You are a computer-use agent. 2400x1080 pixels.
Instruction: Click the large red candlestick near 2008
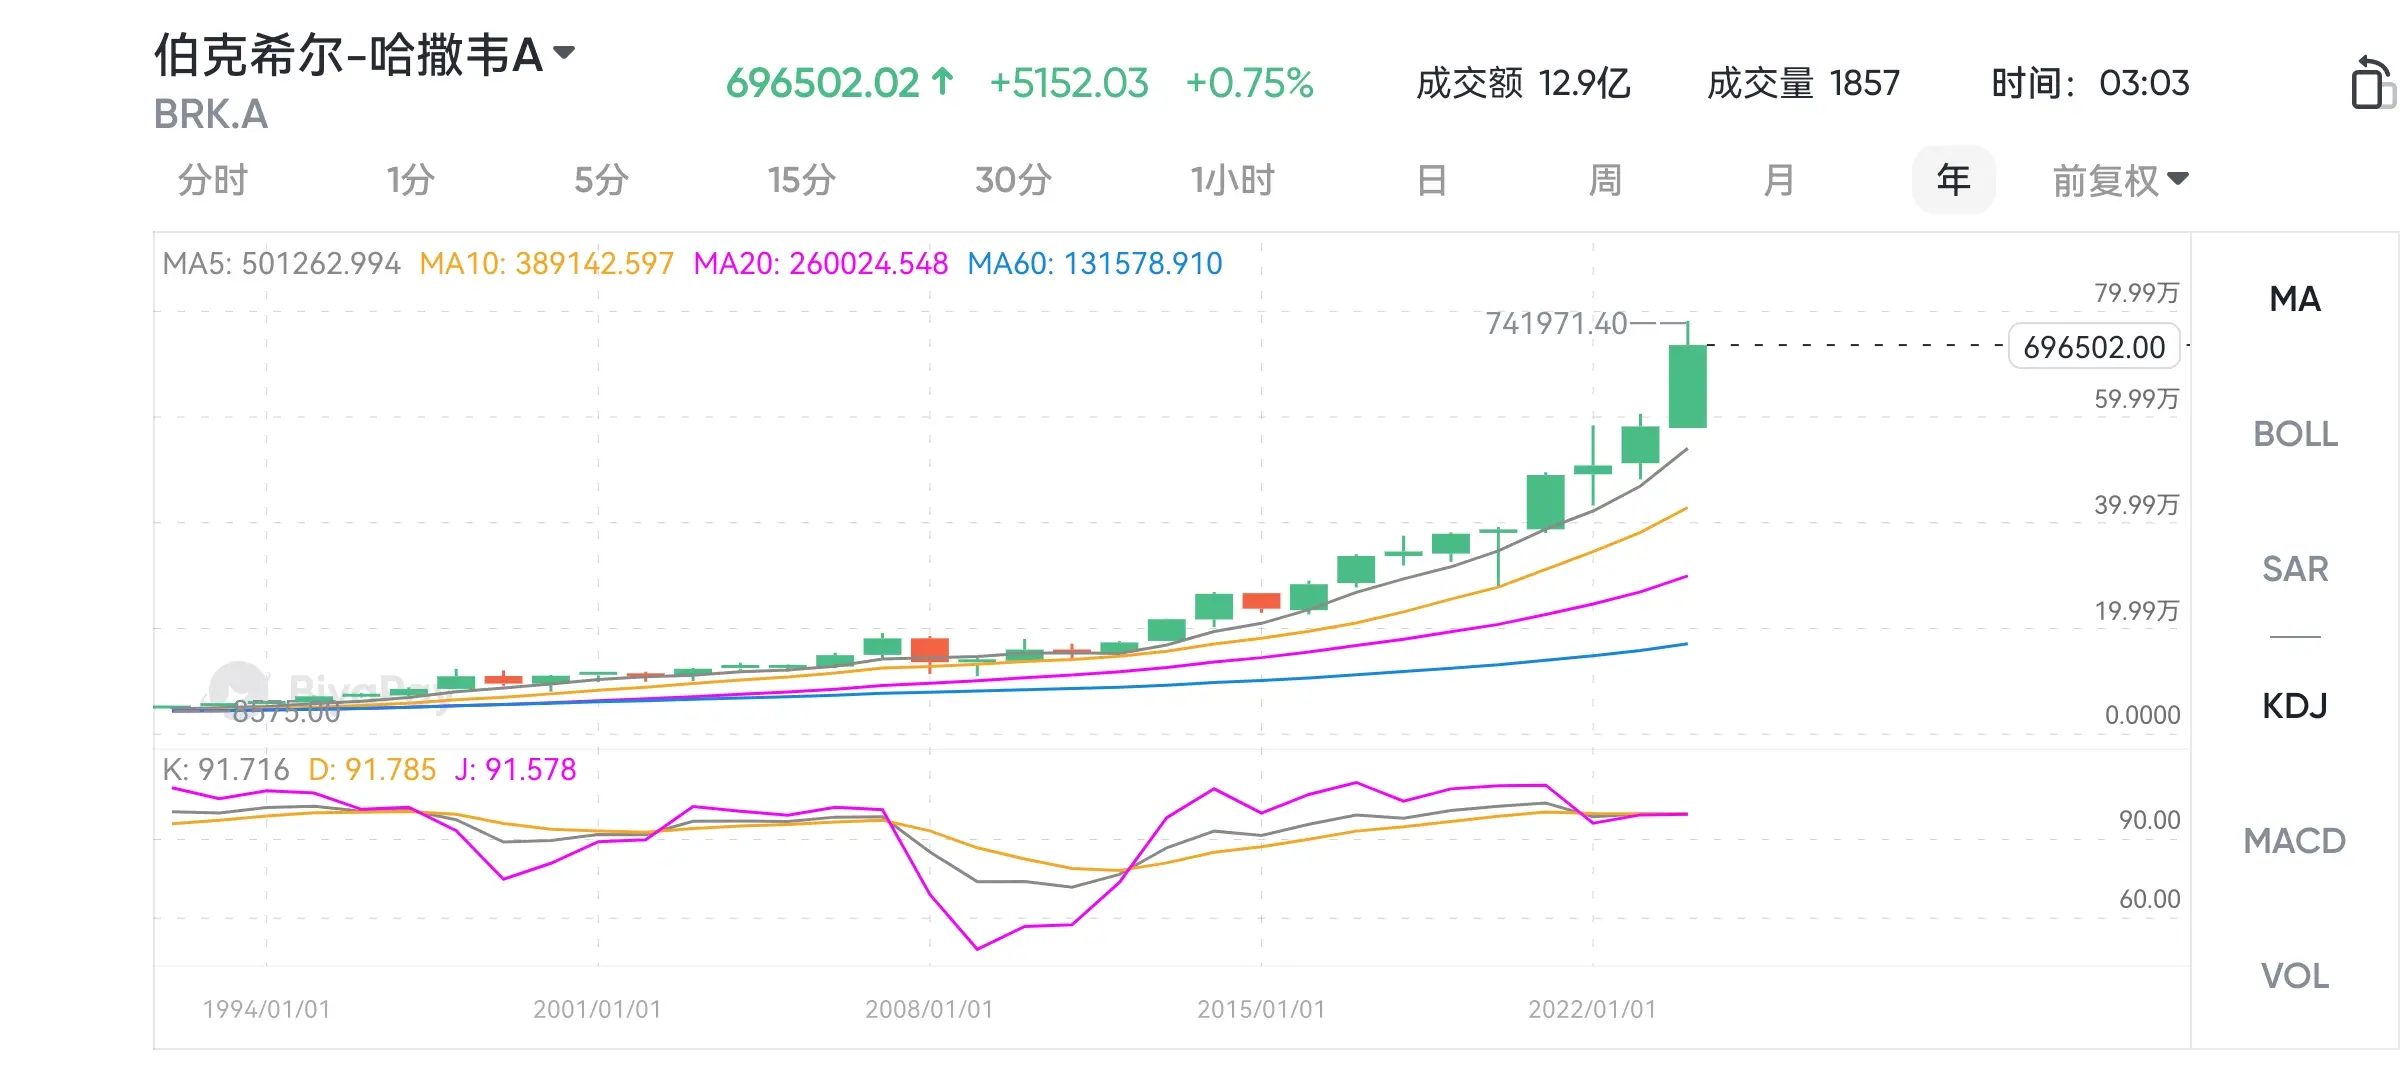(929, 650)
